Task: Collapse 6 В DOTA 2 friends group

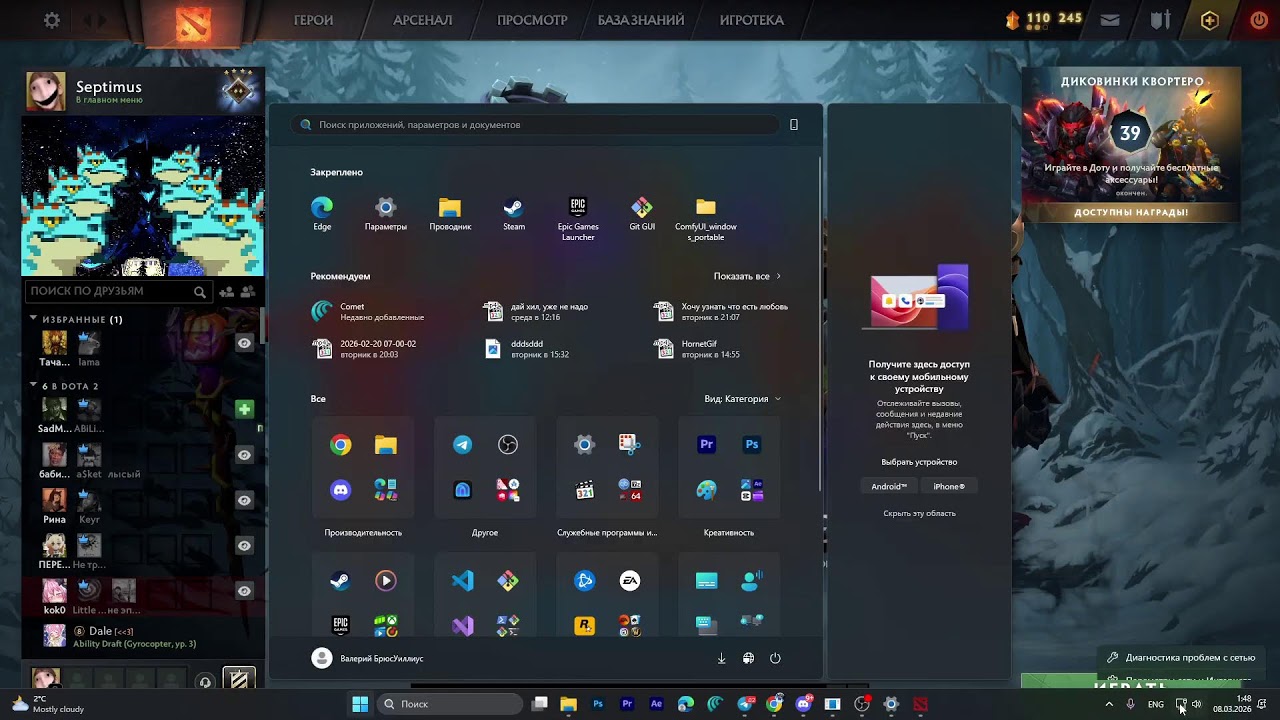Action: pos(33,385)
